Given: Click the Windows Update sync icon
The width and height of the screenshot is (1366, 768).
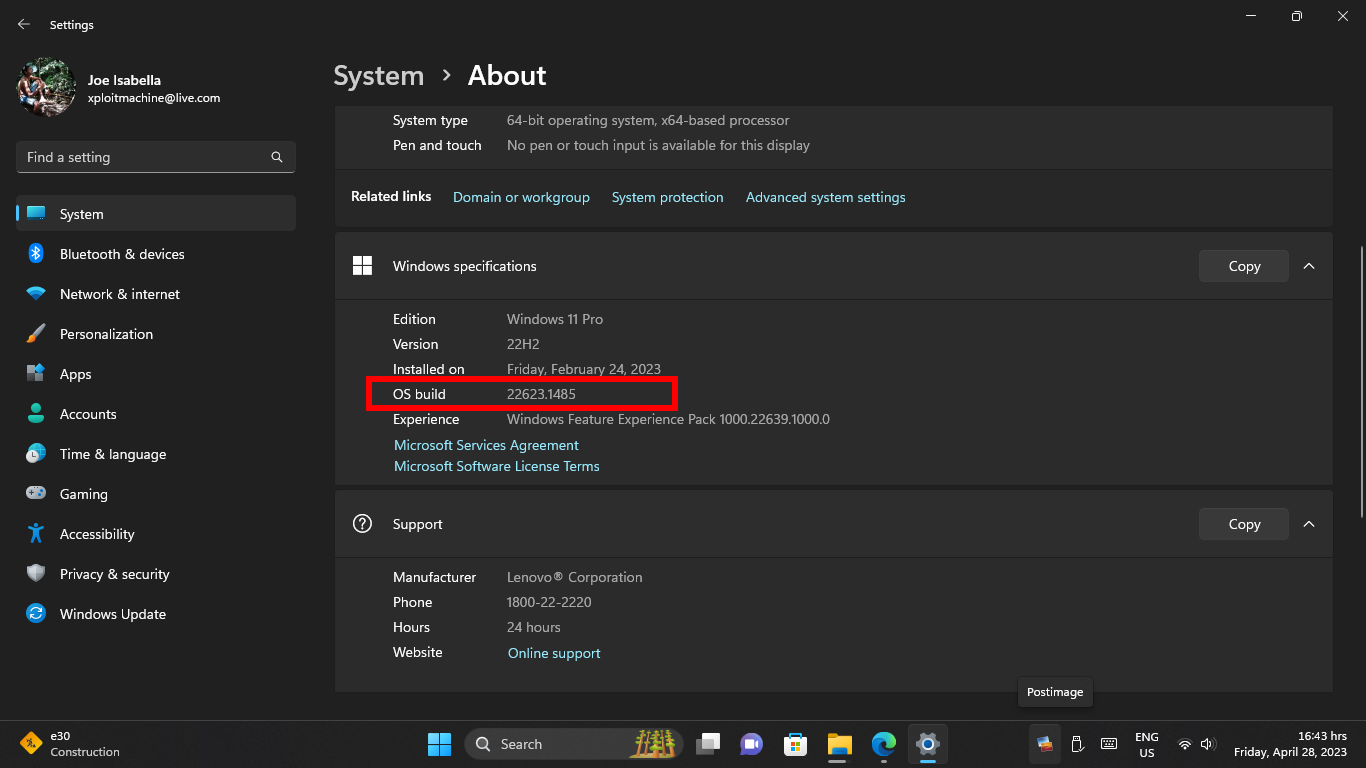Looking at the screenshot, I should (x=36, y=614).
